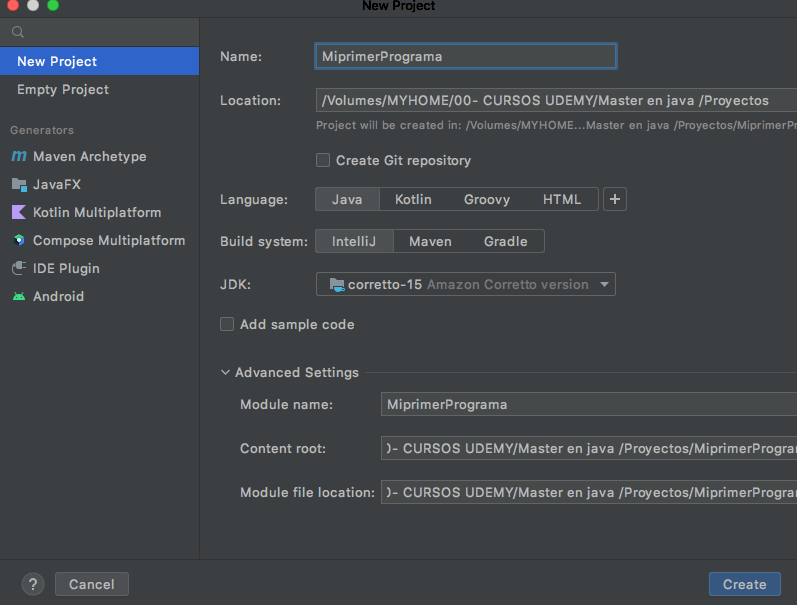Viewport: 797px width, 605px height.
Task: Select the IDE Plugin generator icon
Action: [x=19, y=268]
